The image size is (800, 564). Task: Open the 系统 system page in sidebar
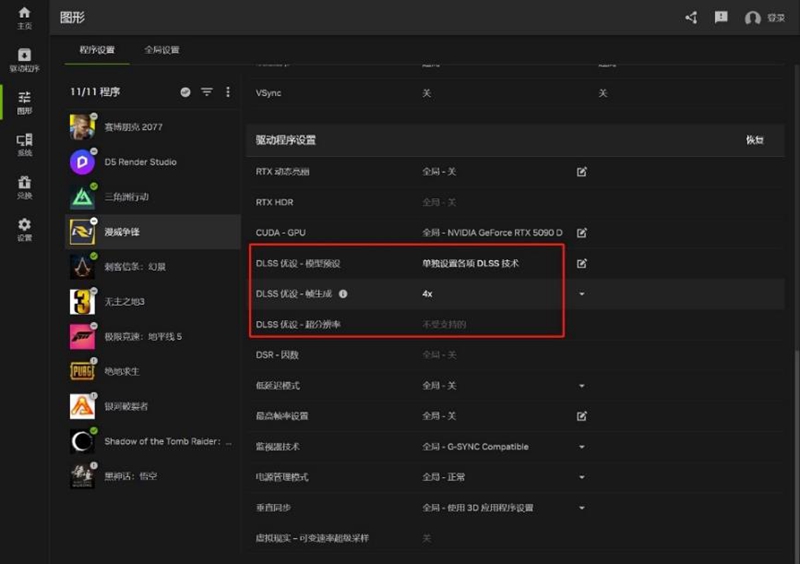tap(24, 144)
